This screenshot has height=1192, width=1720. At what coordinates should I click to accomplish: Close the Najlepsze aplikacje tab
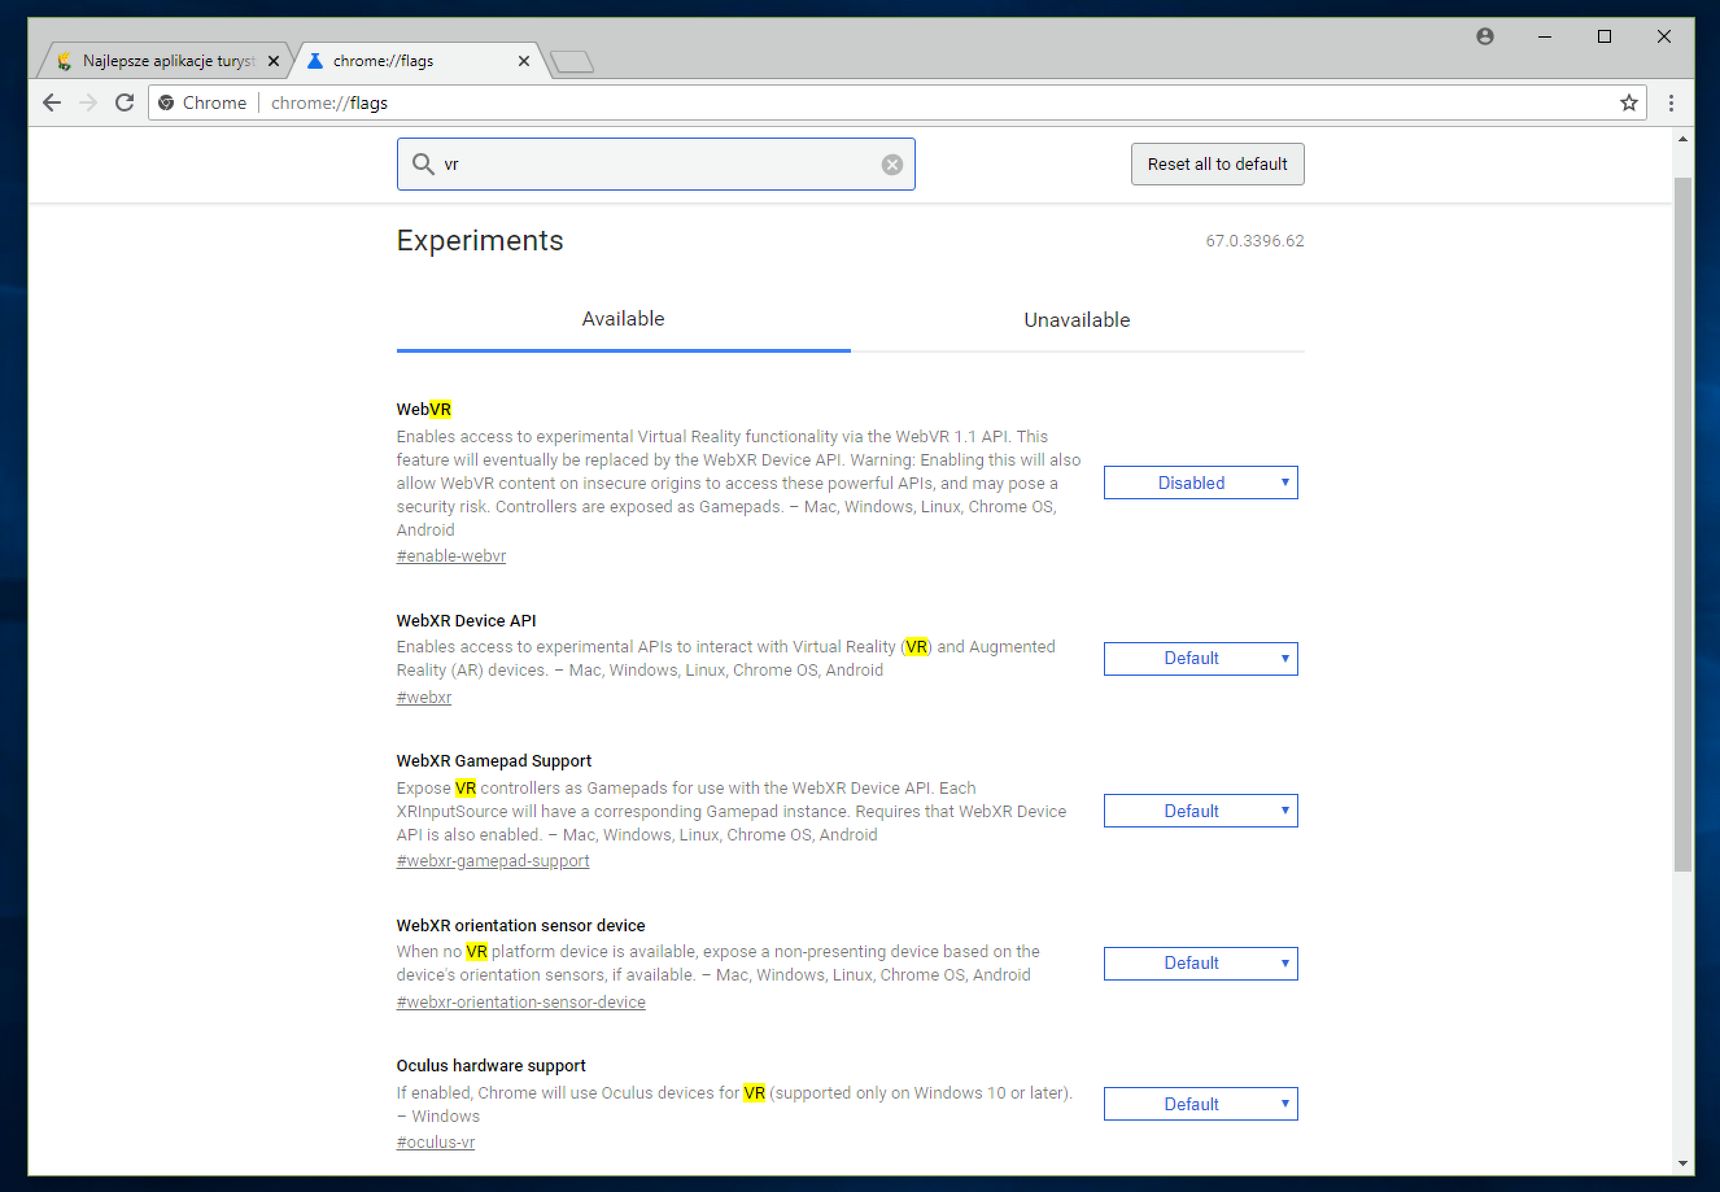[273, 61]
